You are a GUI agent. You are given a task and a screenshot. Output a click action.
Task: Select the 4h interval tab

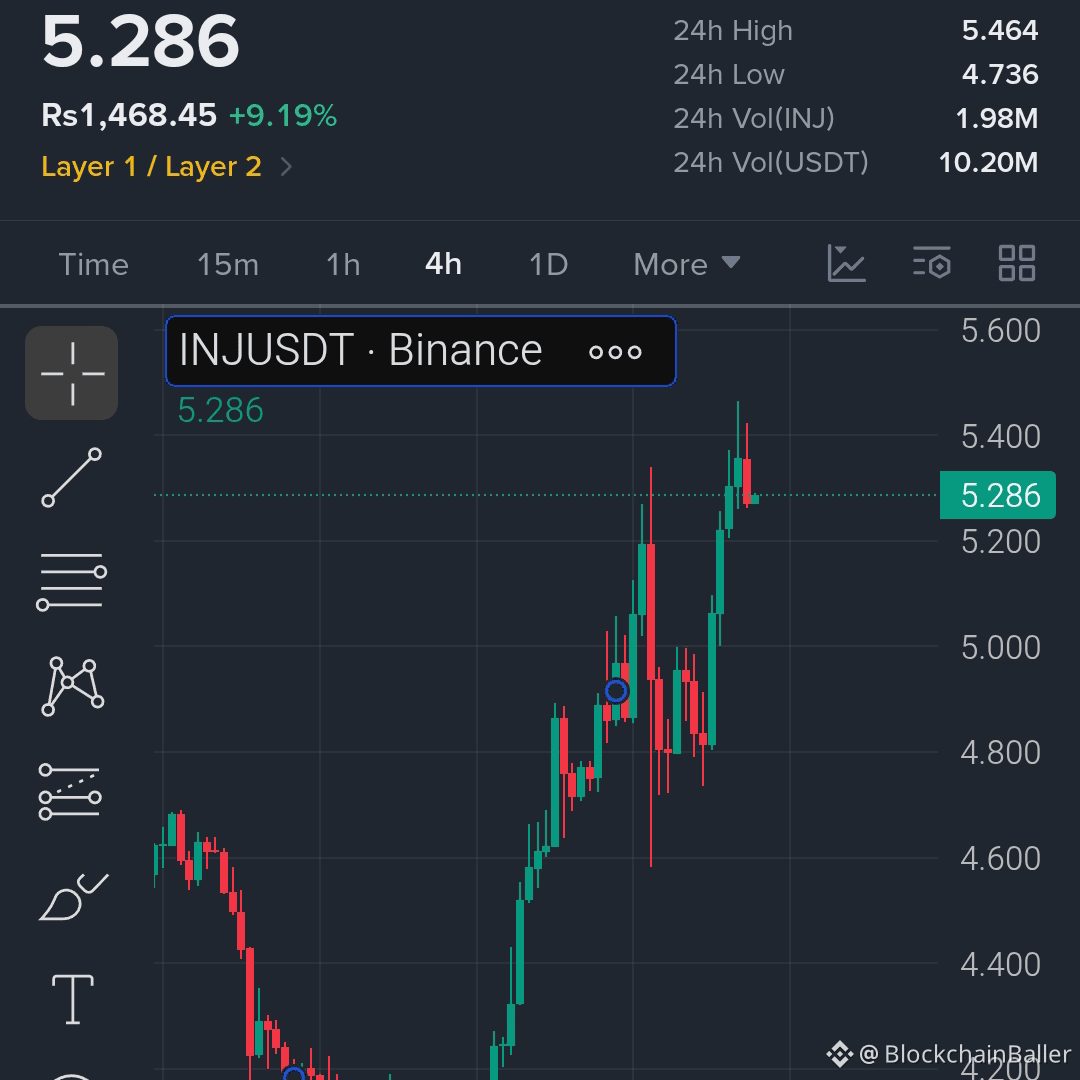pos(444,264)
